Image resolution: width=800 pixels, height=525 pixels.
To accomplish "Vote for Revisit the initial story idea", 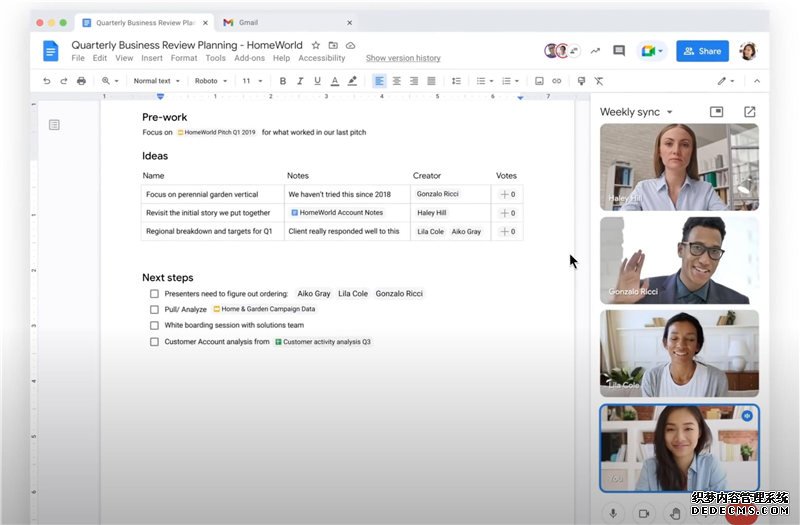I will pyautogui.click(x=507, y=213).
